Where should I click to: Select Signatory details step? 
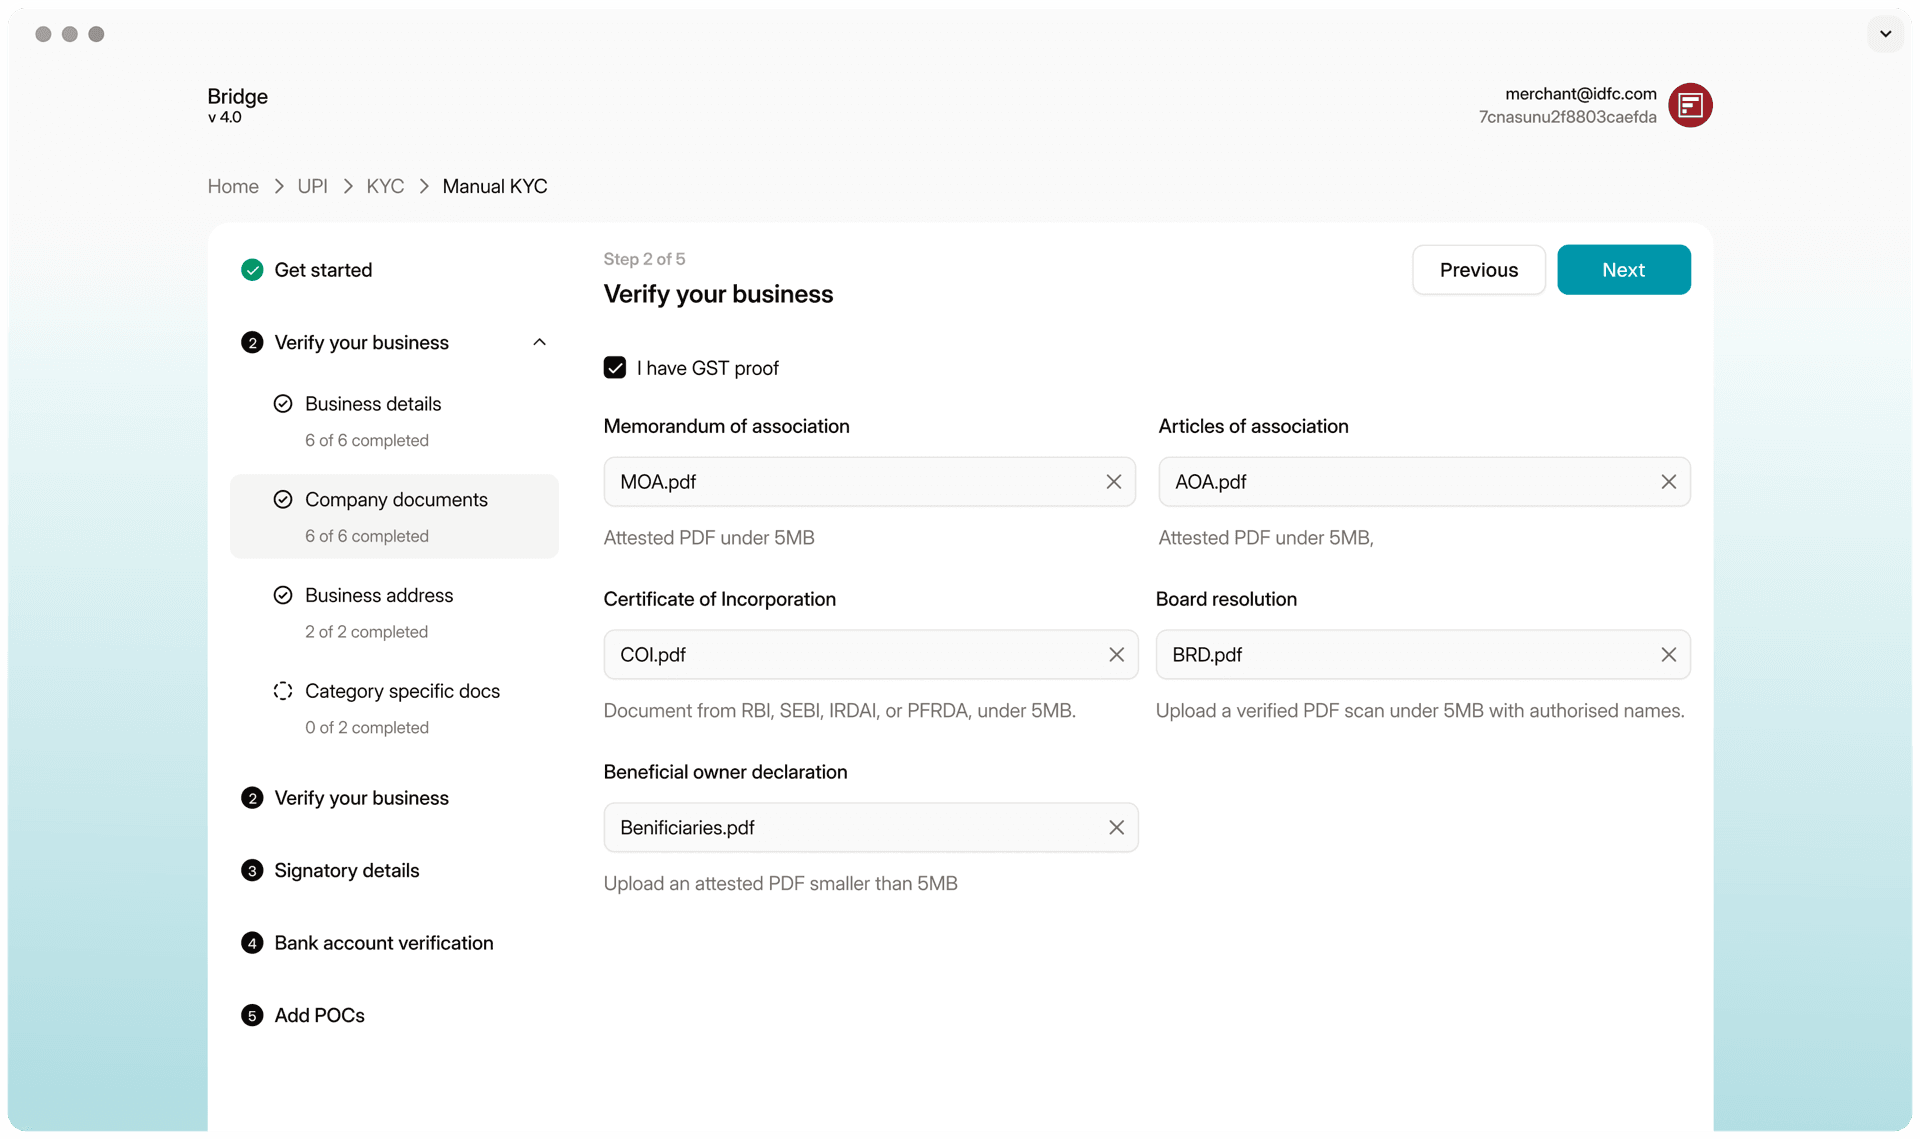click(x=346, y=871)
